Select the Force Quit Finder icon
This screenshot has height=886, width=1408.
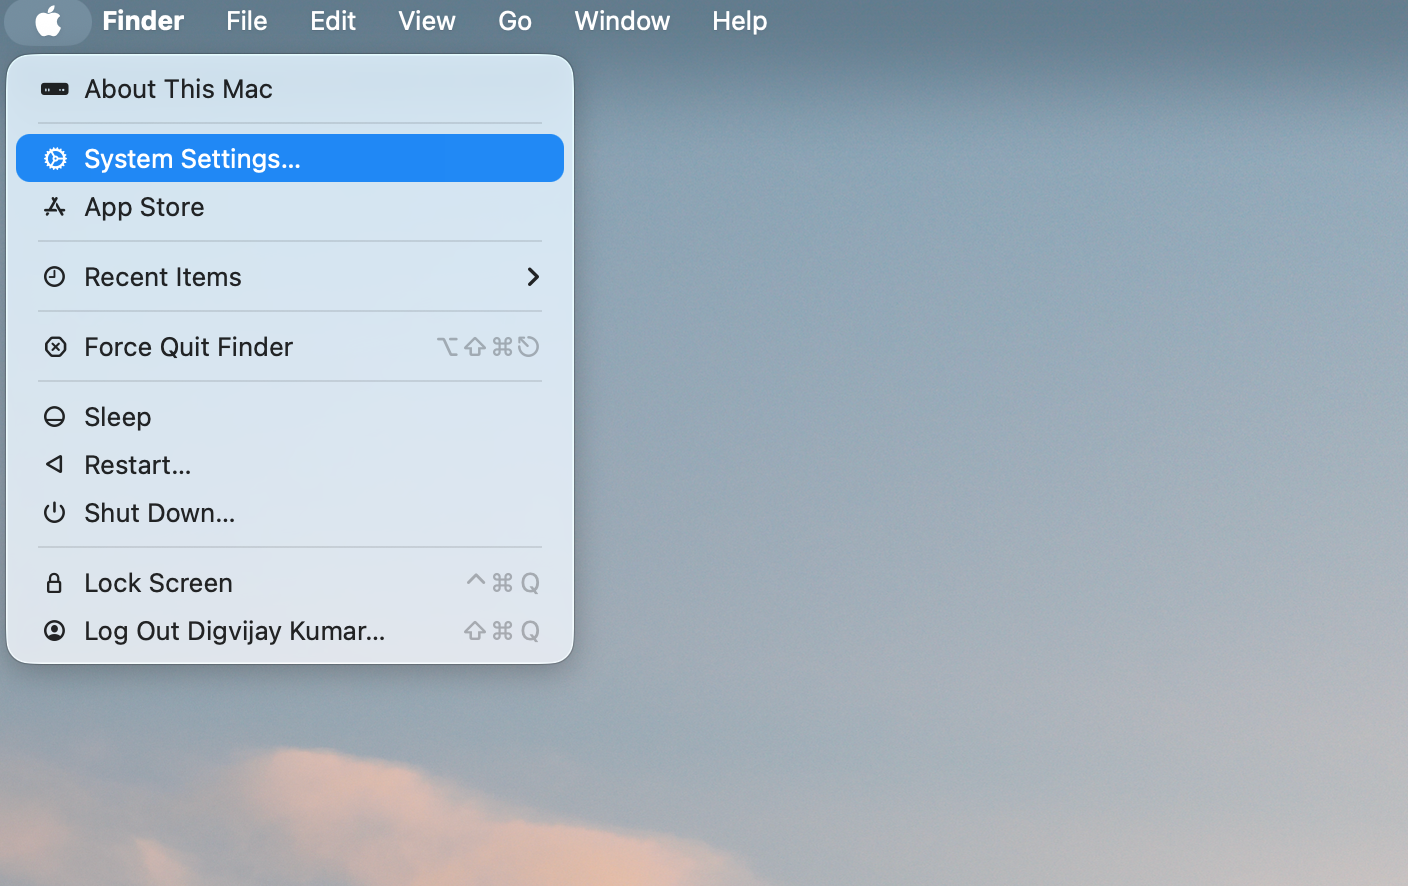tap(55, 347)
